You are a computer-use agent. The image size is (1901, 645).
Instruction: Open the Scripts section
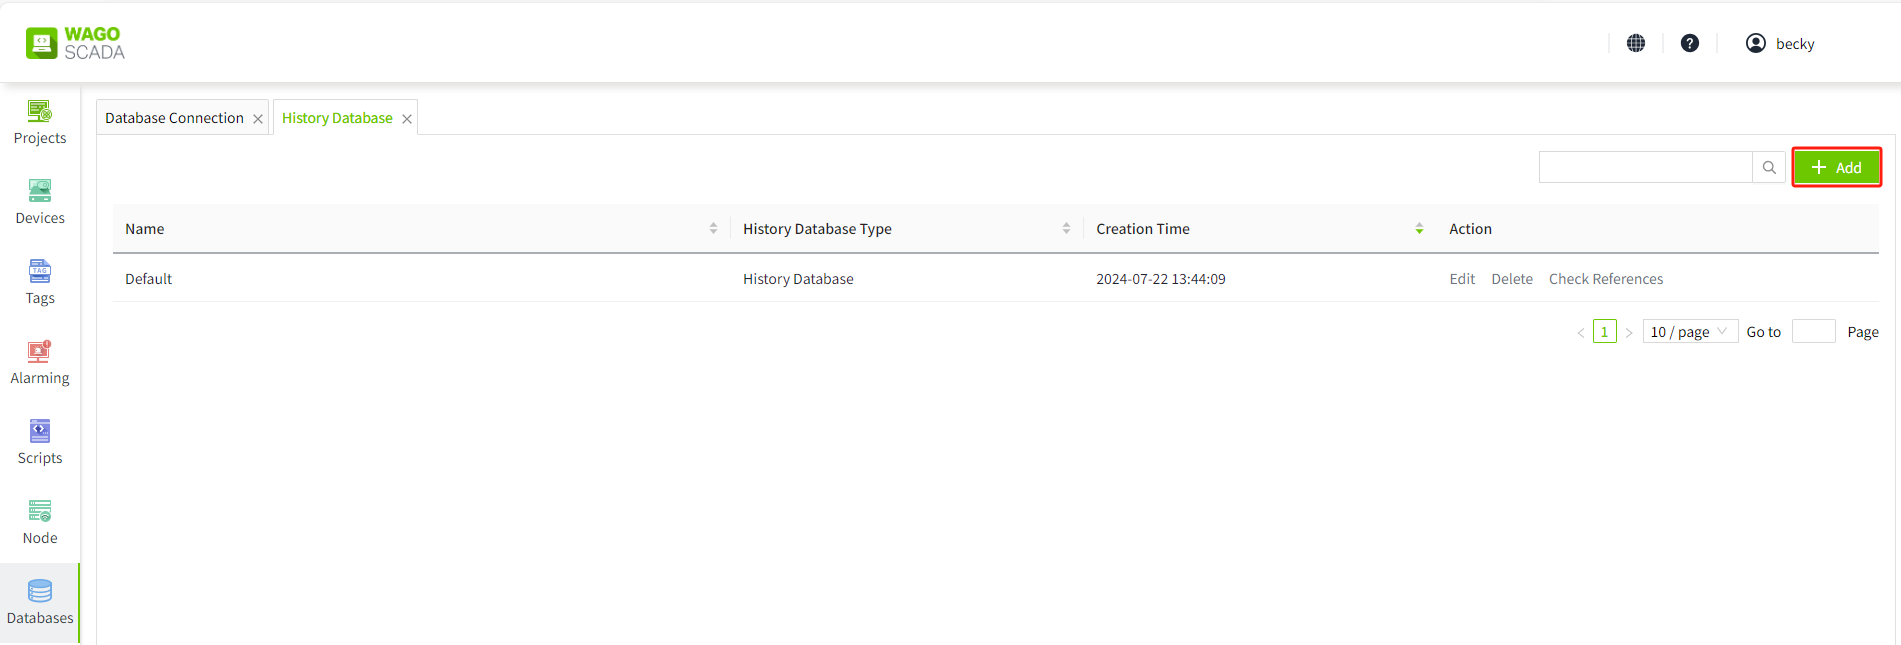click(40, 442)
